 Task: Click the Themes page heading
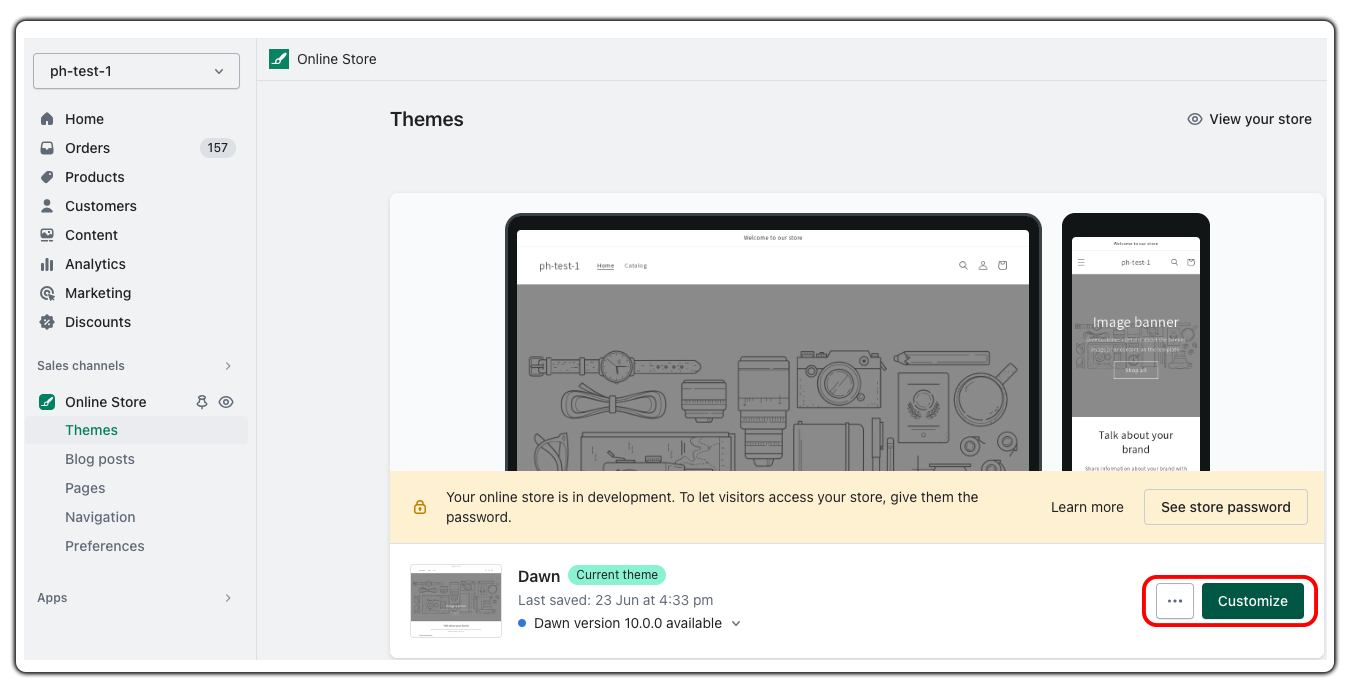pos(427,119)
